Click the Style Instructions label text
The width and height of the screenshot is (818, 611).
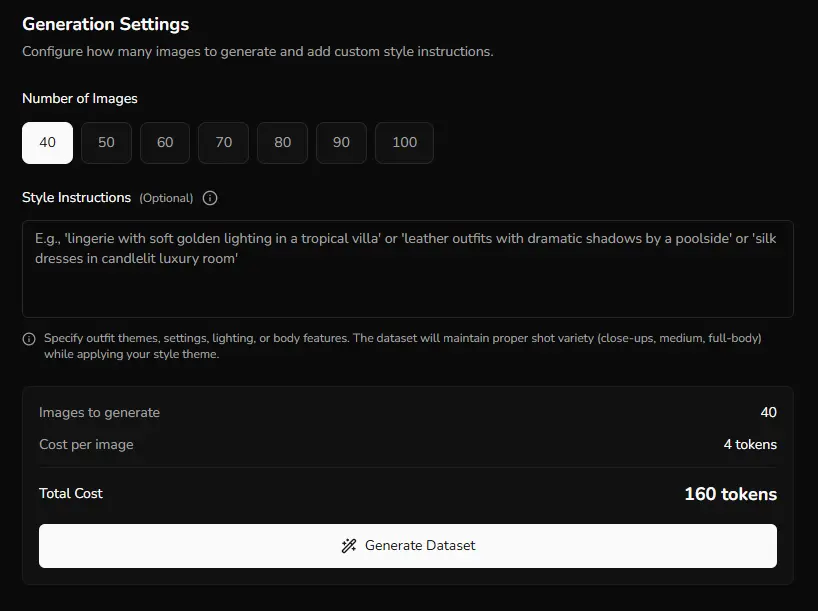point(77,198)
